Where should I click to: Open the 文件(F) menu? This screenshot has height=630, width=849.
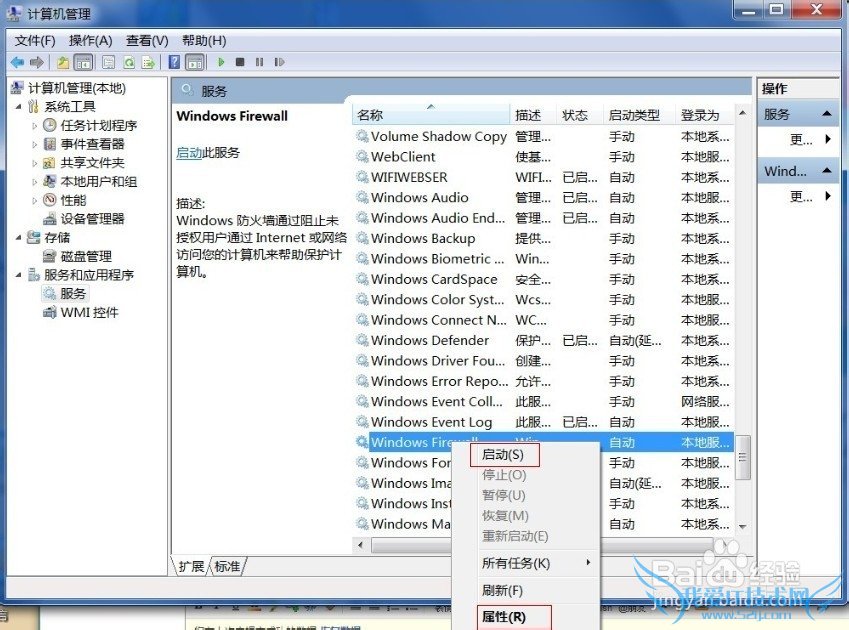35,41
